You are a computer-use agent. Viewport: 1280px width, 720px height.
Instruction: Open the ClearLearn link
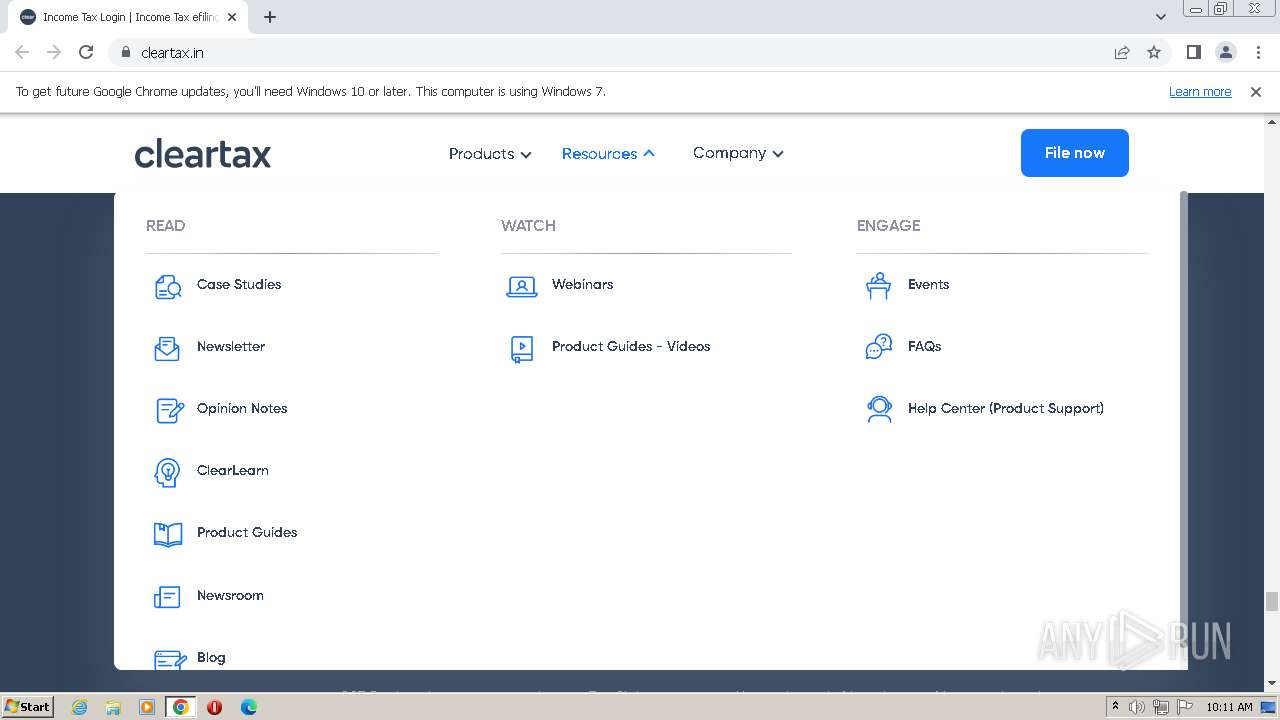[233, 471]
